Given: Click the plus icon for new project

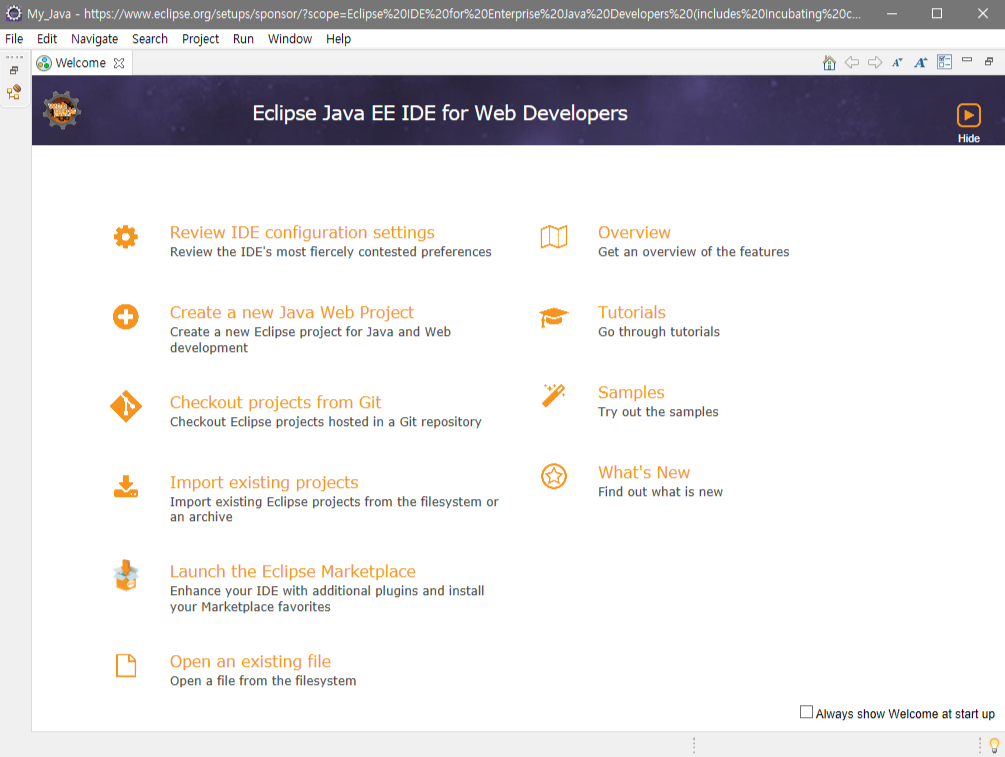Looking at the screenshot, I should pos(126,317).
